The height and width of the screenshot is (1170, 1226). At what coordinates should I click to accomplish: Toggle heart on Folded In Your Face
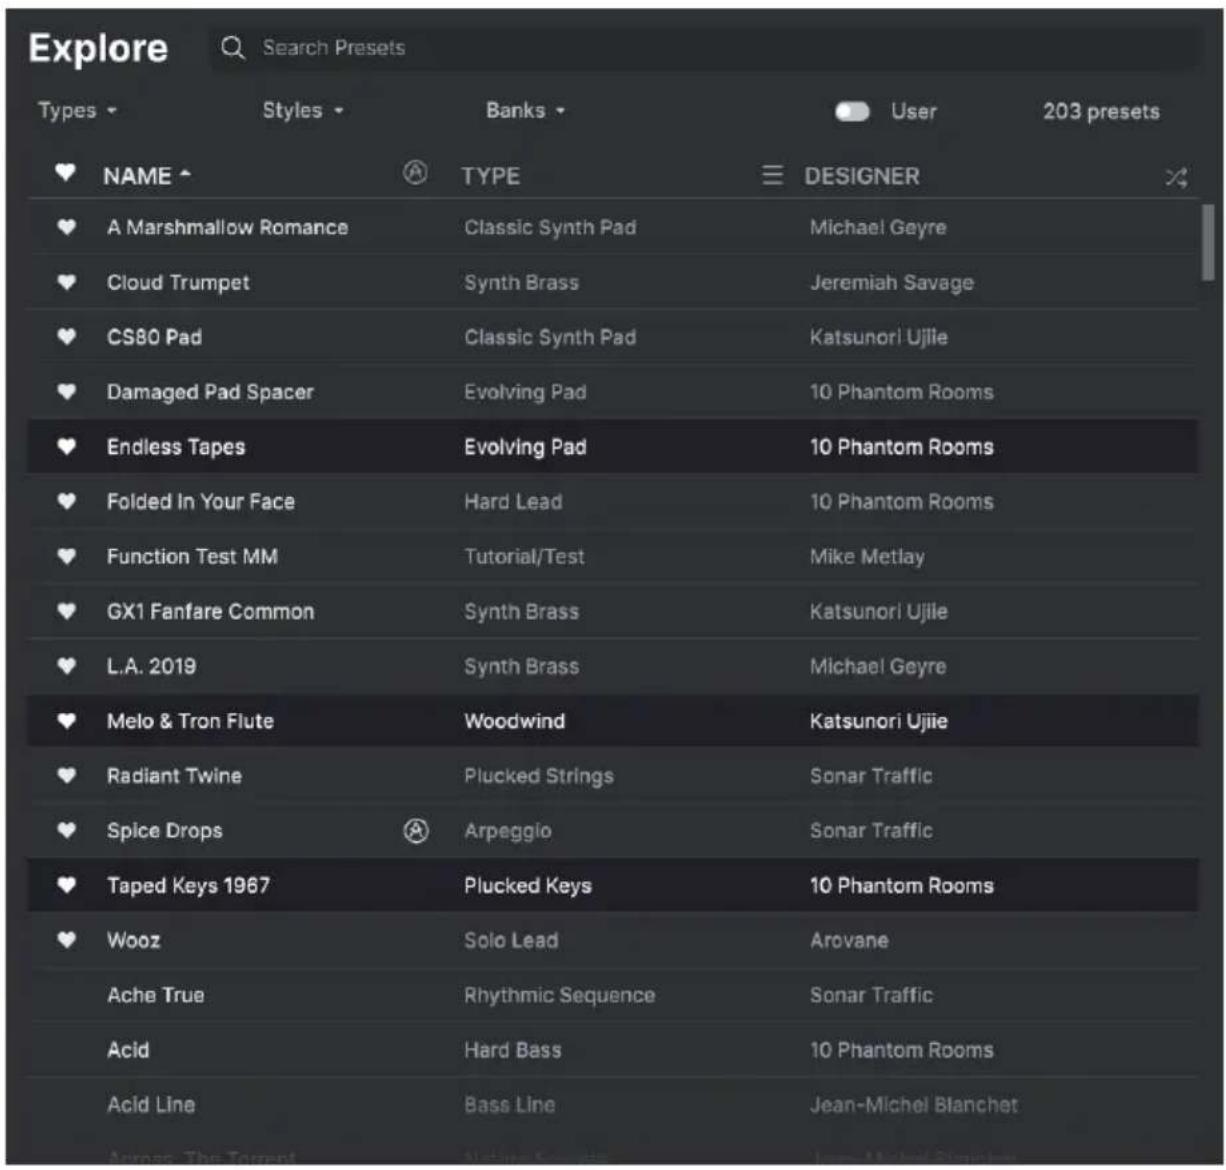tap(66, 501)
